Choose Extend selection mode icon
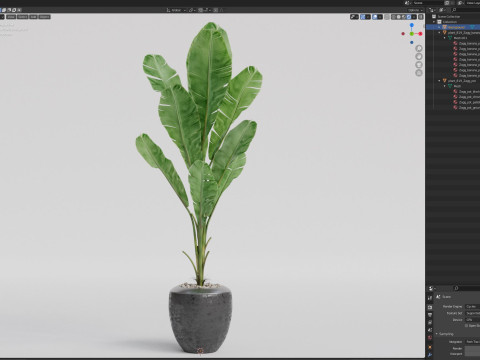 click(4, 10)
